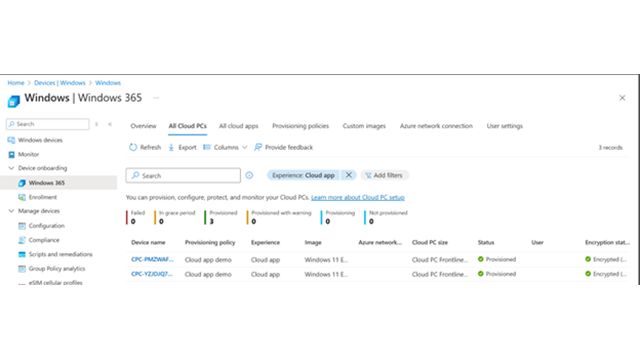Switch to the Overview tab
Image resolution: width=640 pixels, height=360 pixels.
(x=143, y=126)
